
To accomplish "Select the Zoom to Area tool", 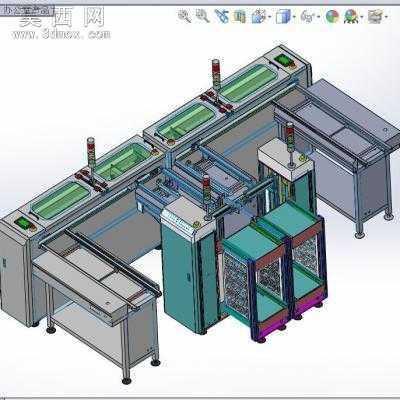I will [x=202, y=16].
